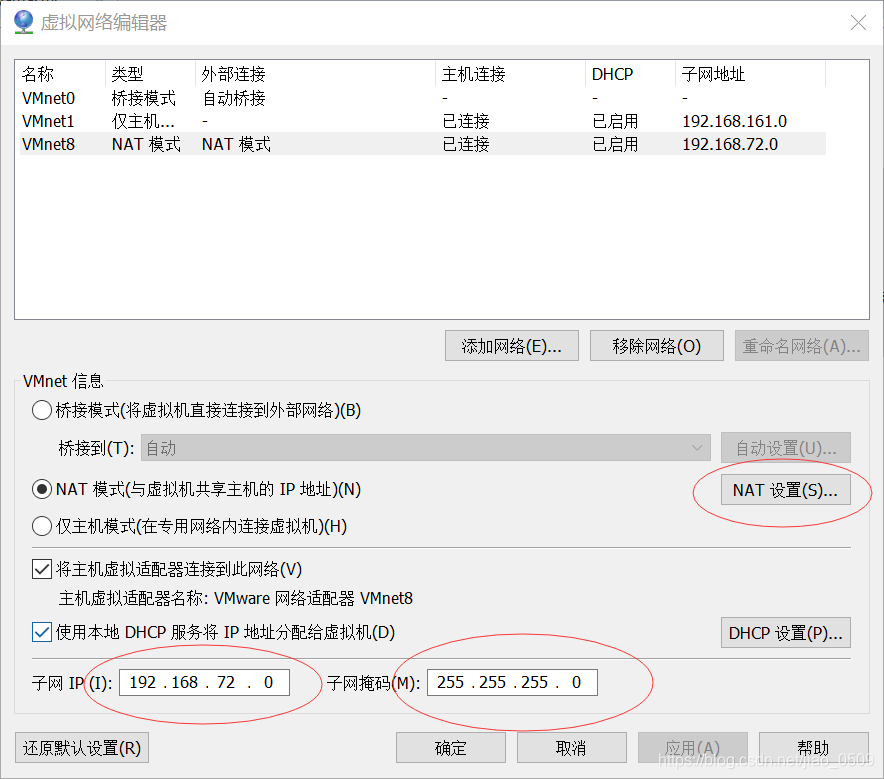
Task: Click the 子网 IP field showing 192.168.72.0
Action: coord(204,683)
